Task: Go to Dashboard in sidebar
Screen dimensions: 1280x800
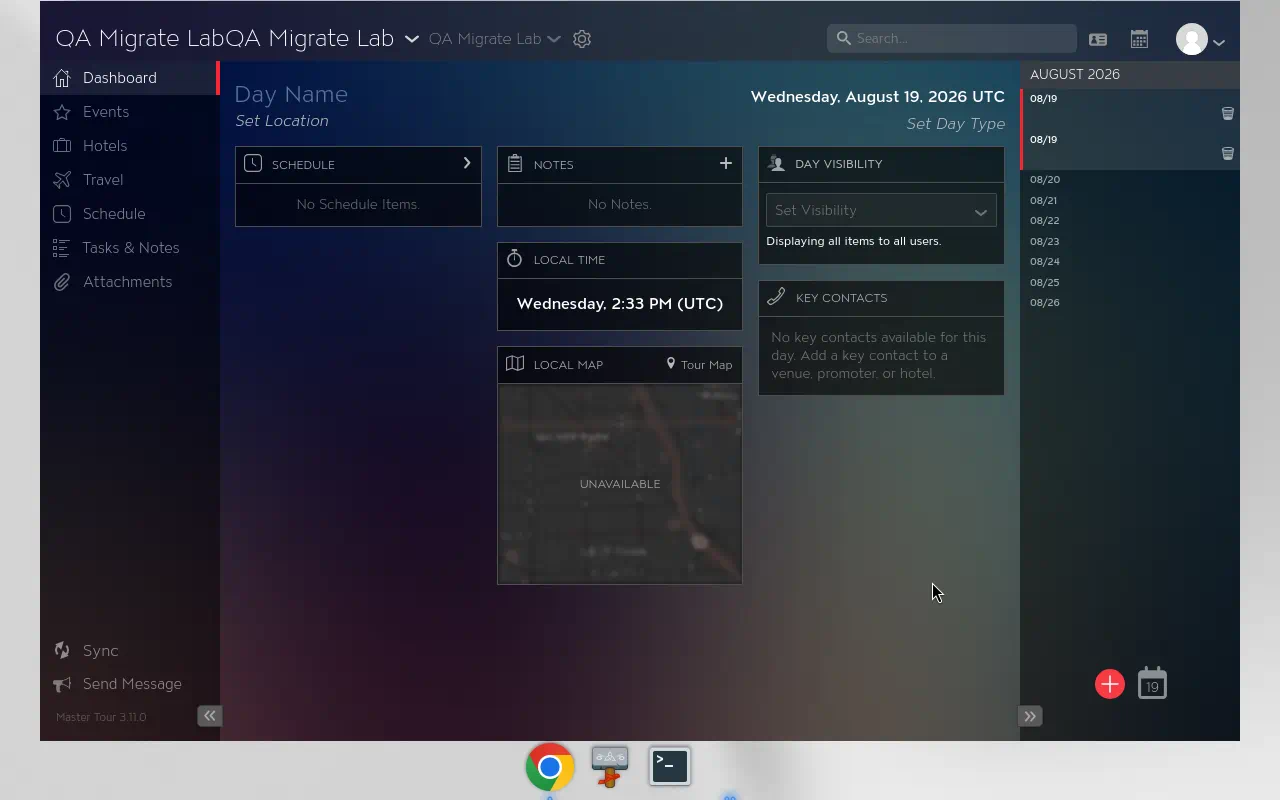Action: point(128,78)
